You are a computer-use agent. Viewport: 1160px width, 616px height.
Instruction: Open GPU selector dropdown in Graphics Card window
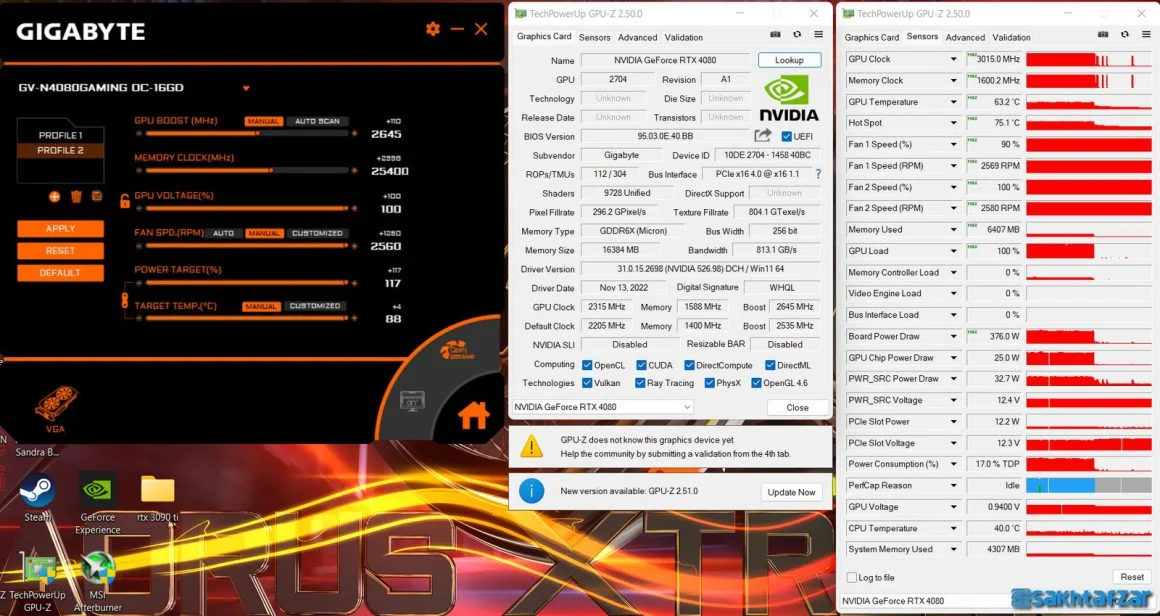pyautogui.click(x=602, y=407)
